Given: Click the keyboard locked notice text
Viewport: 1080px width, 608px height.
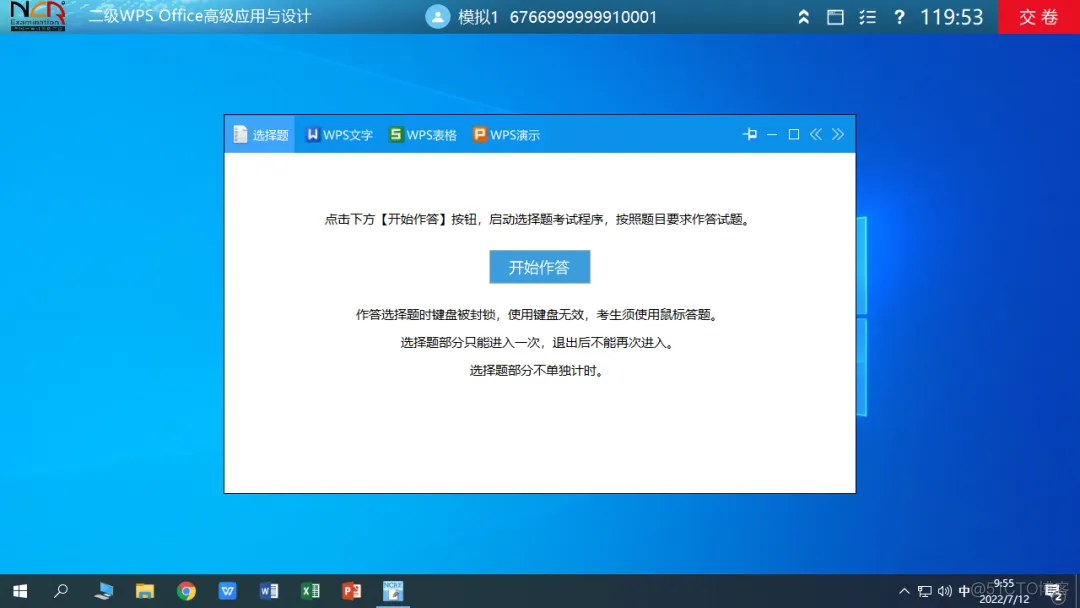Looking at the screenshot, I should click(539, 315).
